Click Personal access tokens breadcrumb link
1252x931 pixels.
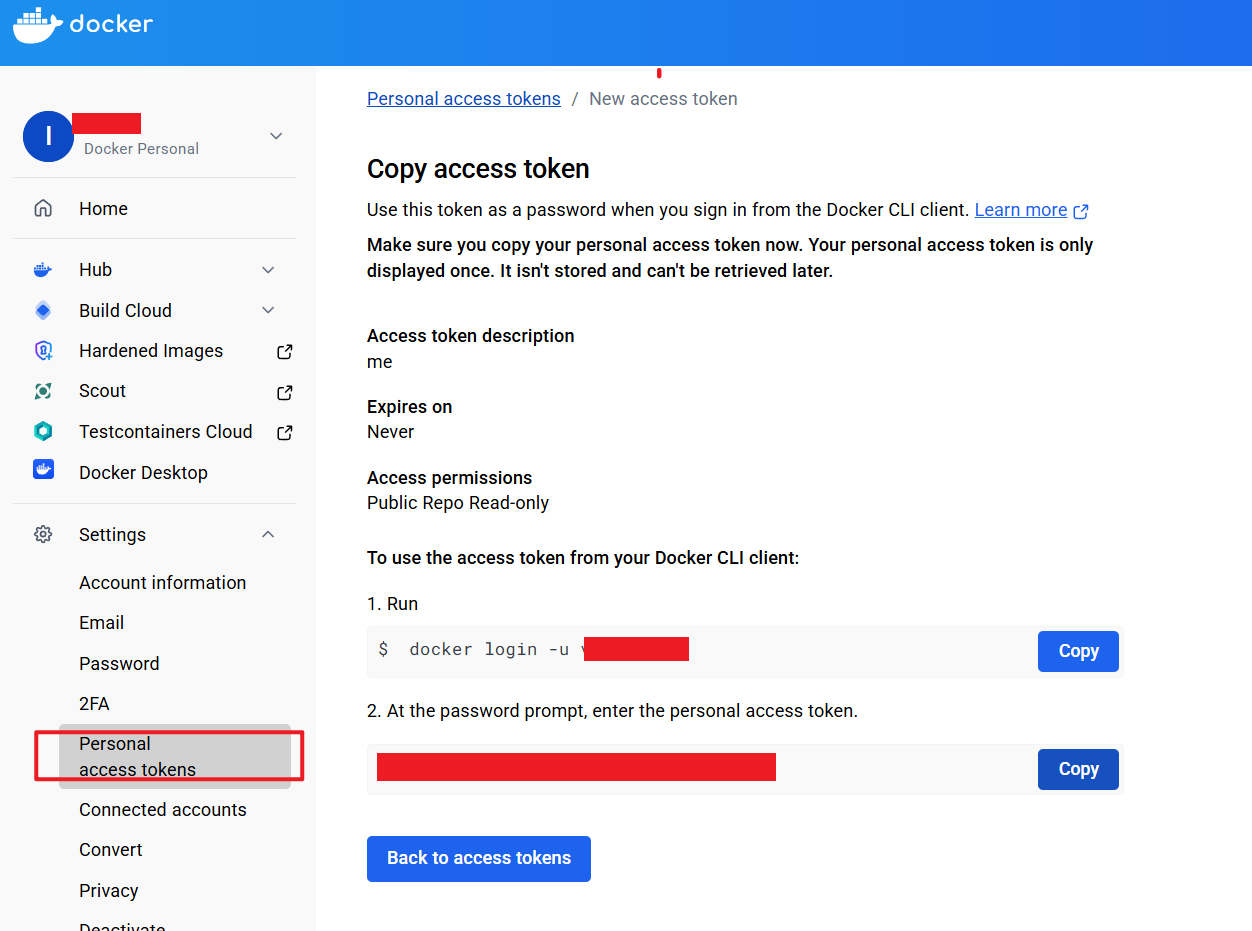pyautogui.click(x=464, y=99)
